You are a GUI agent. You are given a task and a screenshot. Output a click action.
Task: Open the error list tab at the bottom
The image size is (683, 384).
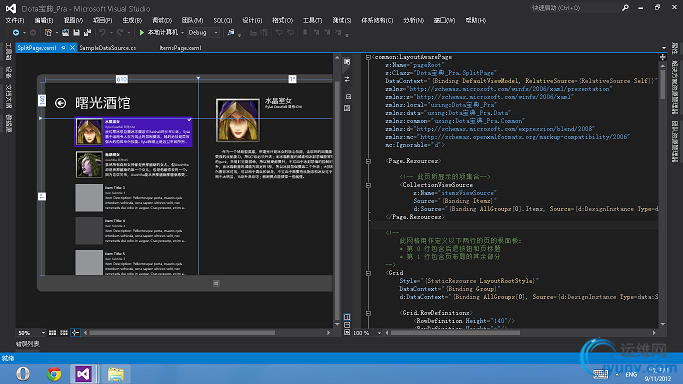(27, 344)
